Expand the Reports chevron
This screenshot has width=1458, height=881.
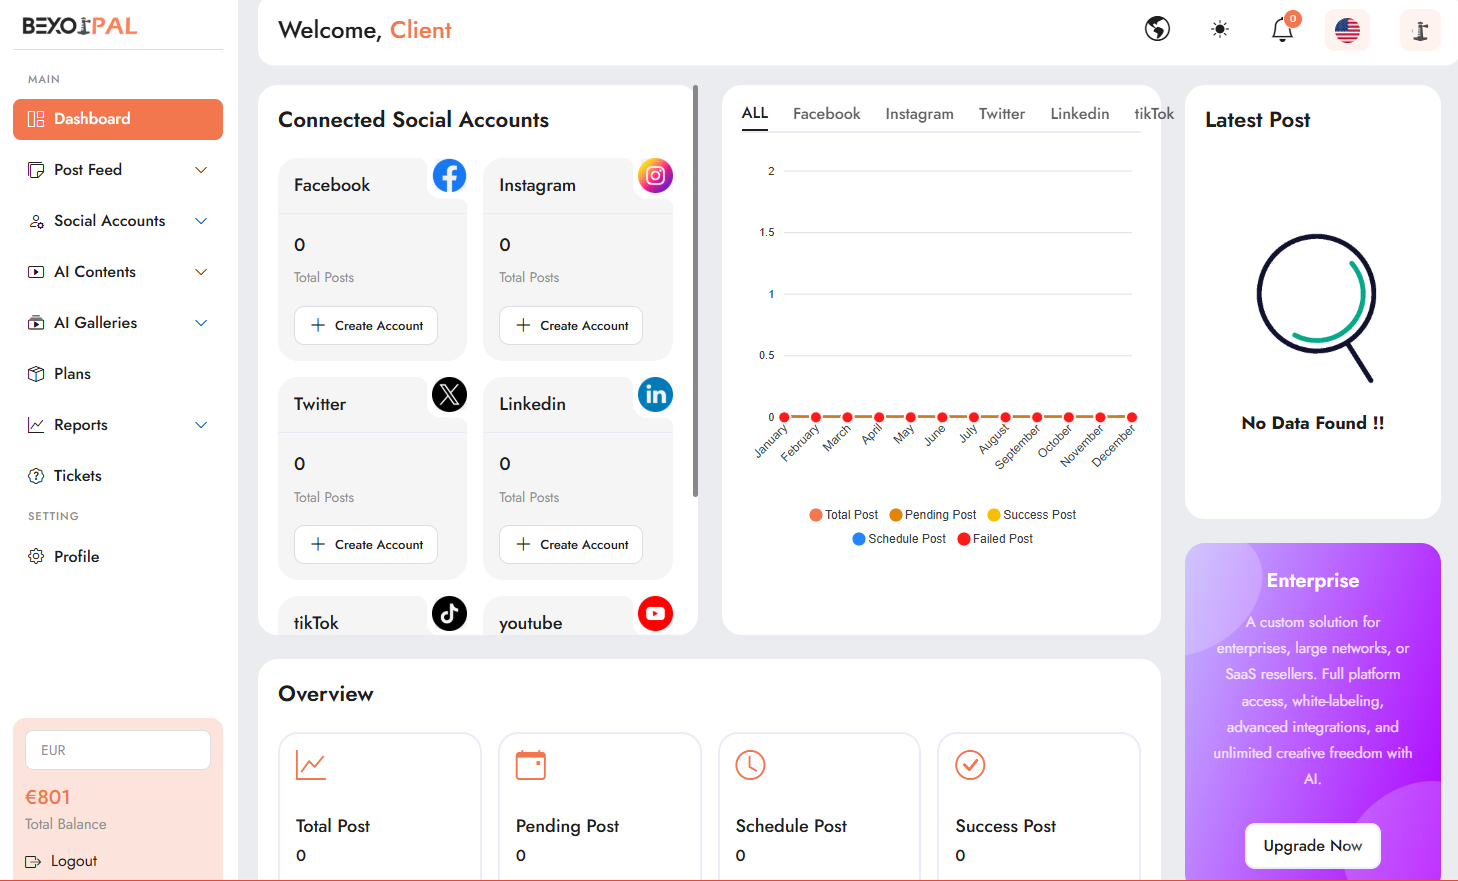pos(201,425)
